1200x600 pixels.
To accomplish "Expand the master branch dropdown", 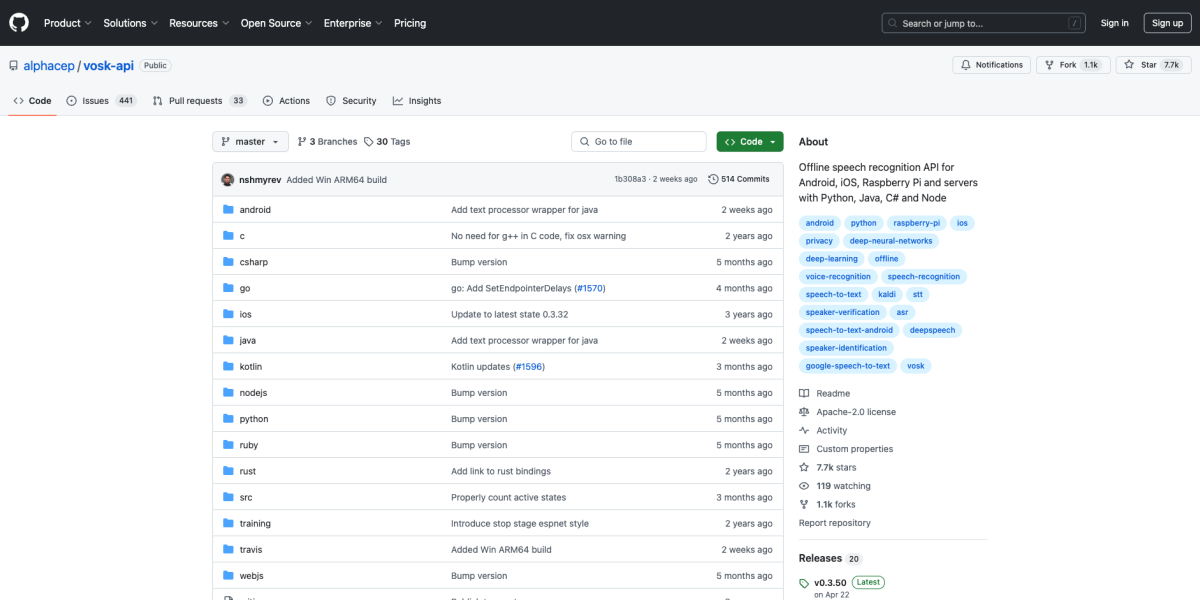I will point(250,142).
